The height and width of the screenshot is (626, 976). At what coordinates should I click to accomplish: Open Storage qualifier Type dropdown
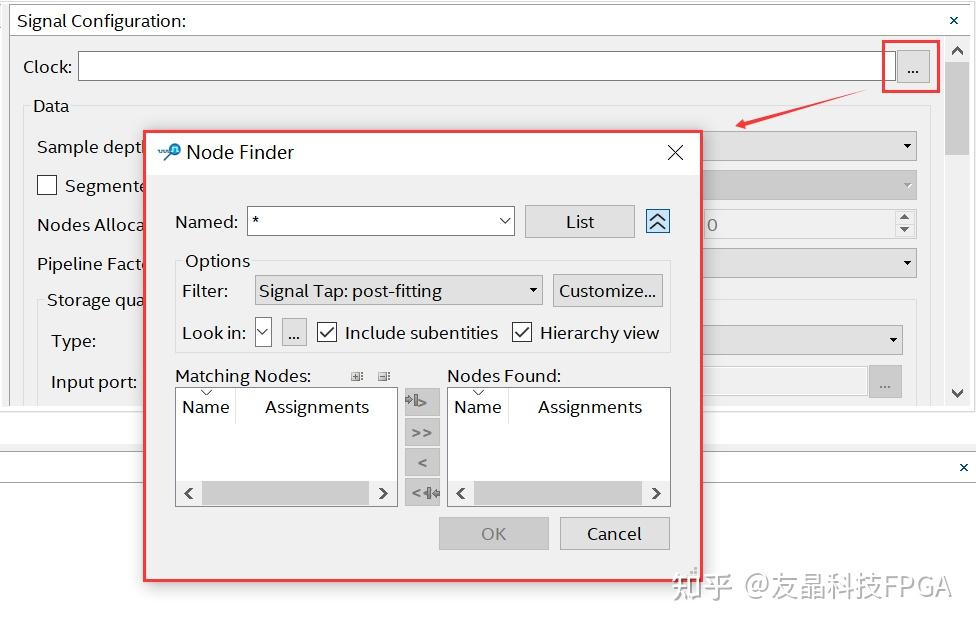tap(893, 340)
